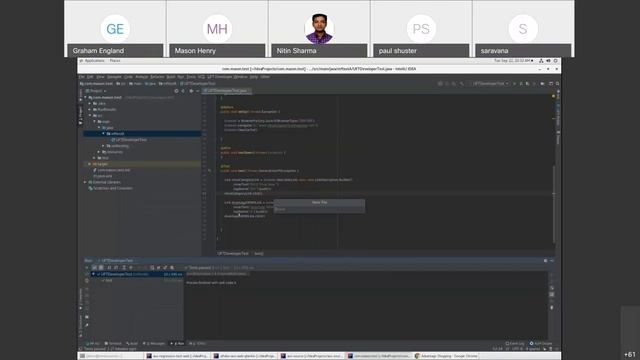Expand the target folder
The width and height of the screenshot is (640, 360).
pyautogui.click(x=90, y=164)
